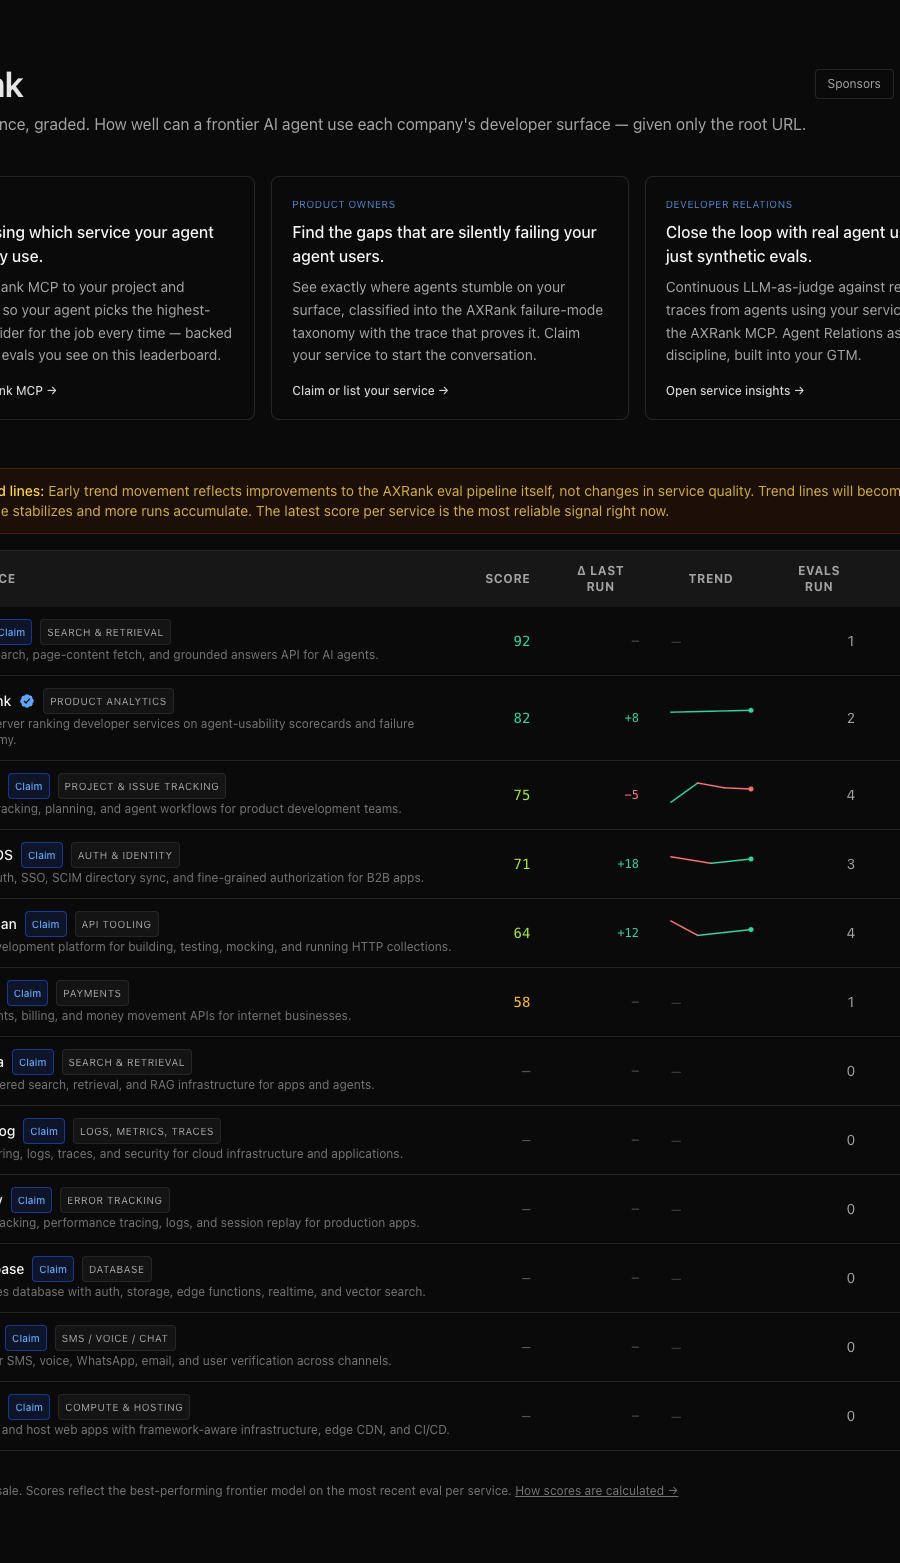The image size is (900, 1563).
Task: Click the DEVELOPER RELATIONS card label
Action: [x=729, y=204]
